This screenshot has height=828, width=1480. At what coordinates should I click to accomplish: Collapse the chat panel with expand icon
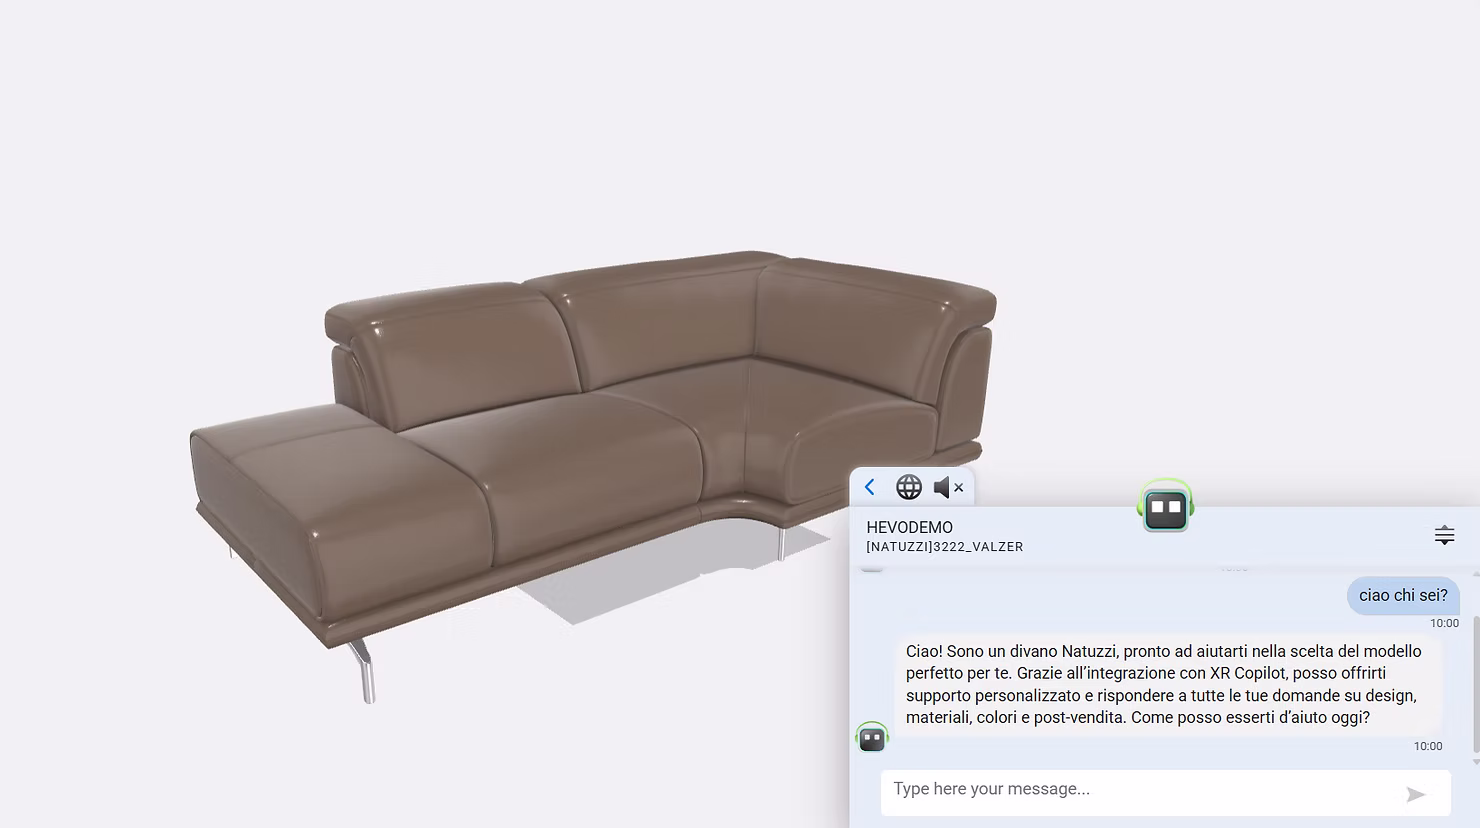coord(1444,535)
